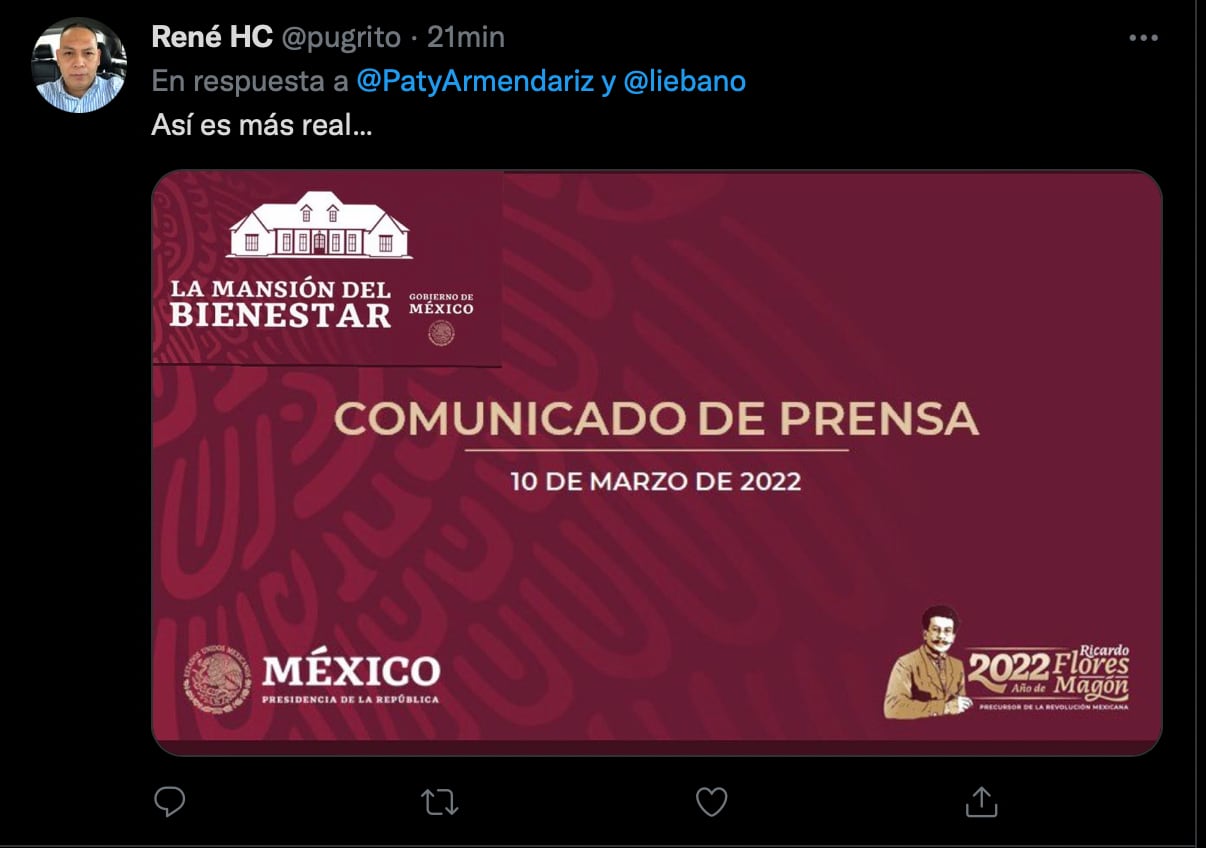Viewport: 1206px width, 848px height.
Task: Like the tweet with the heart icon
Action: click(x=711, y=801)
